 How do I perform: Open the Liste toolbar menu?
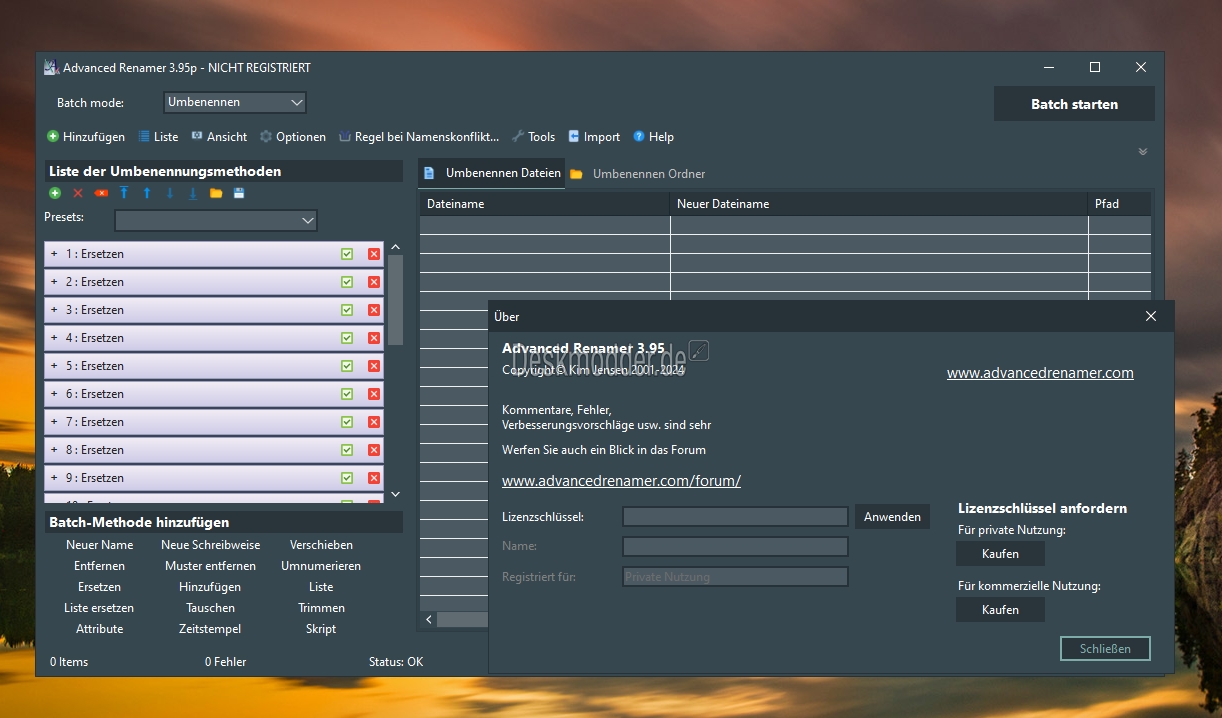[158, 137]
